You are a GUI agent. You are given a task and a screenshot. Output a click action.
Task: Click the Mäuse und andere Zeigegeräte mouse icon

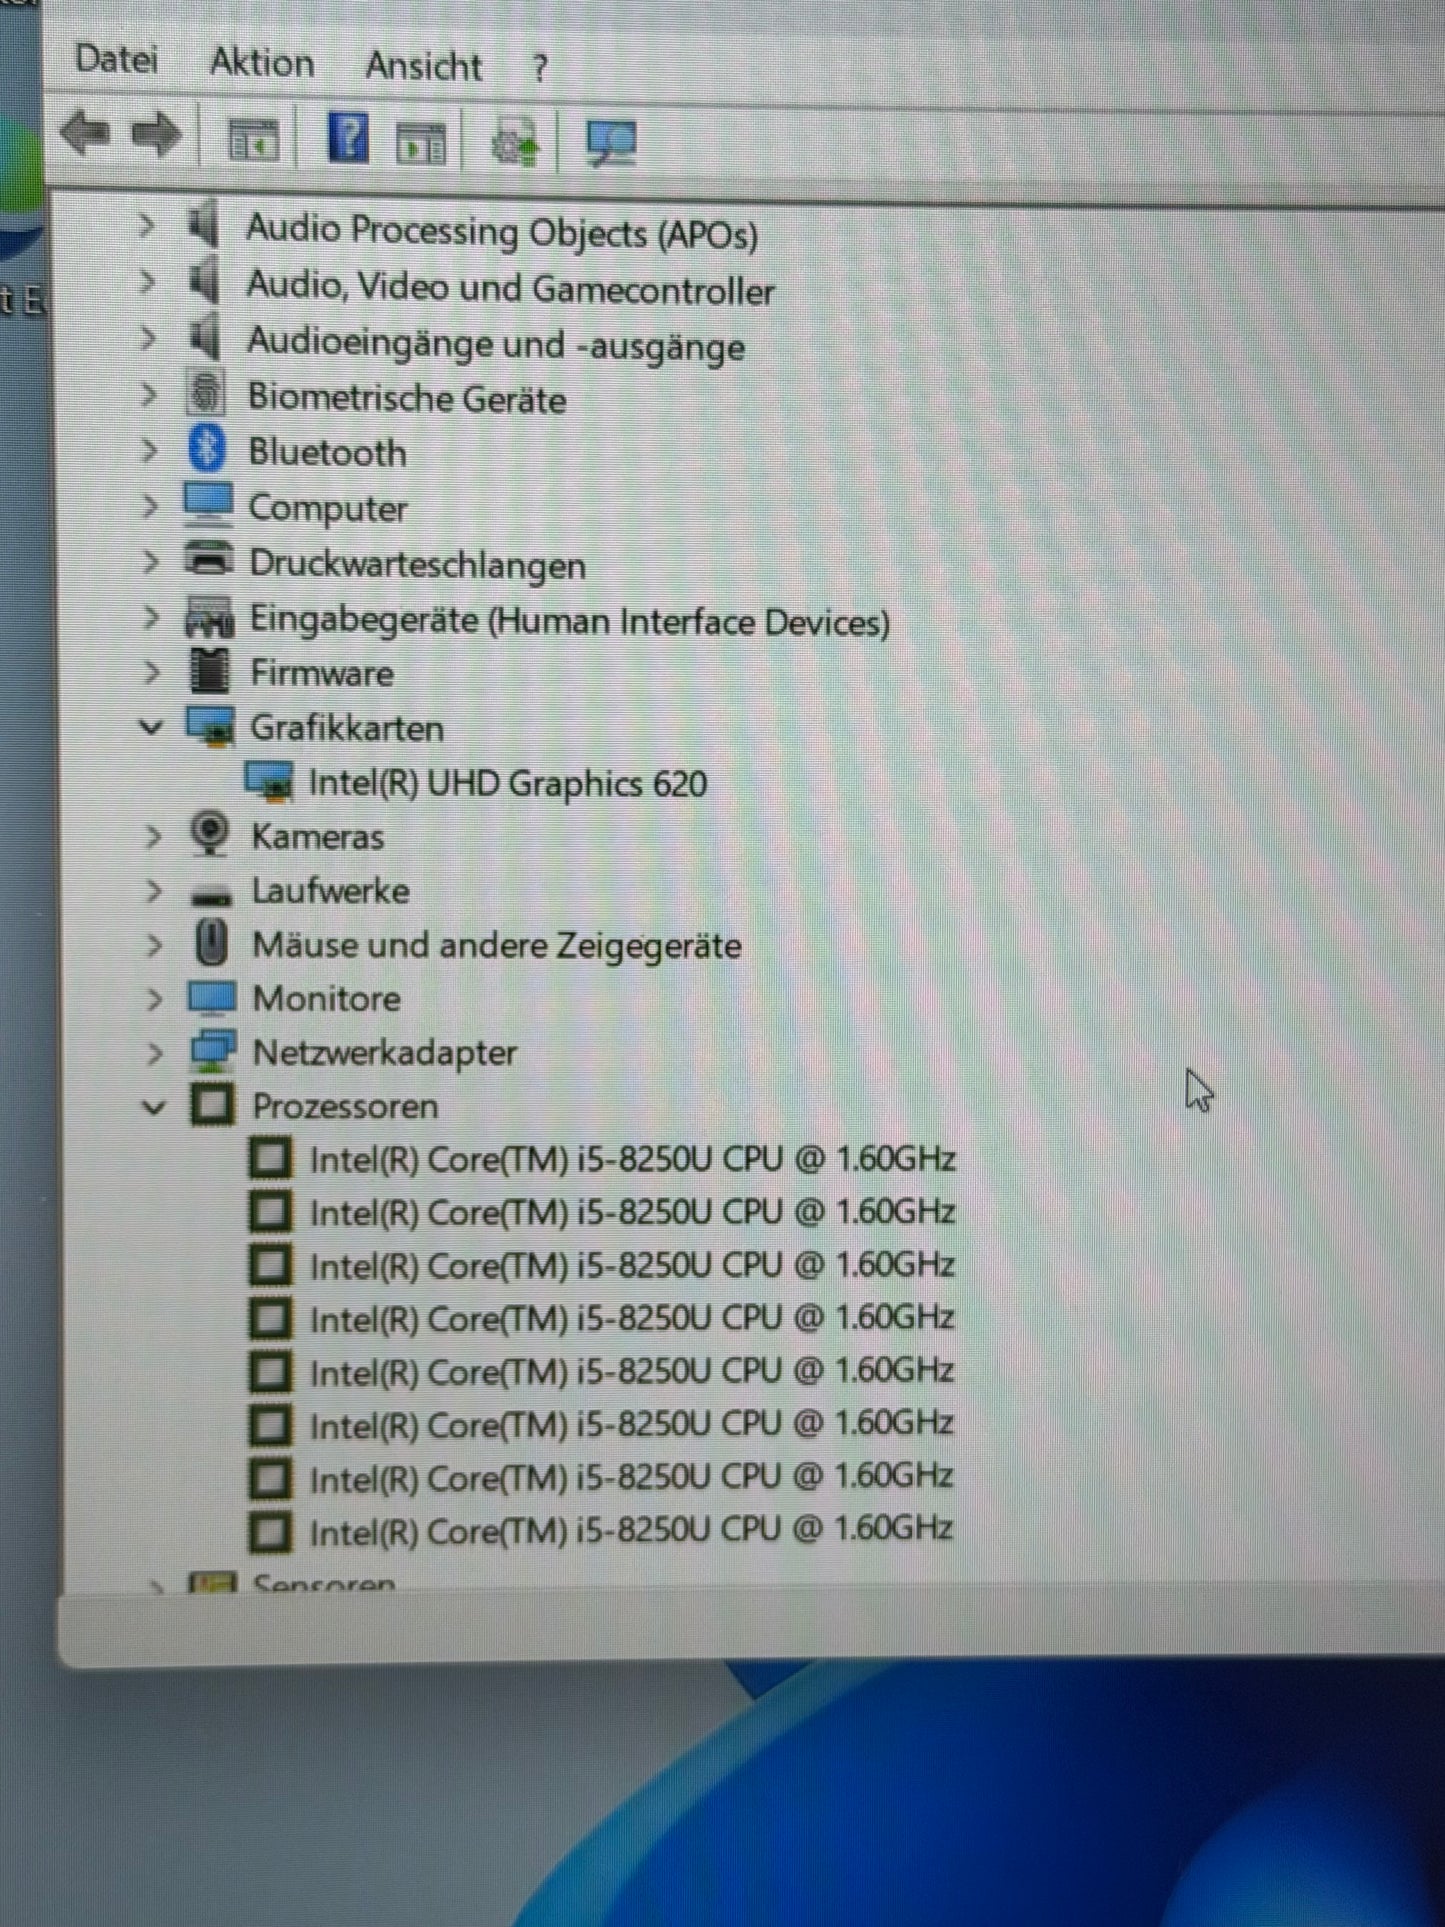tap(211, 943)
